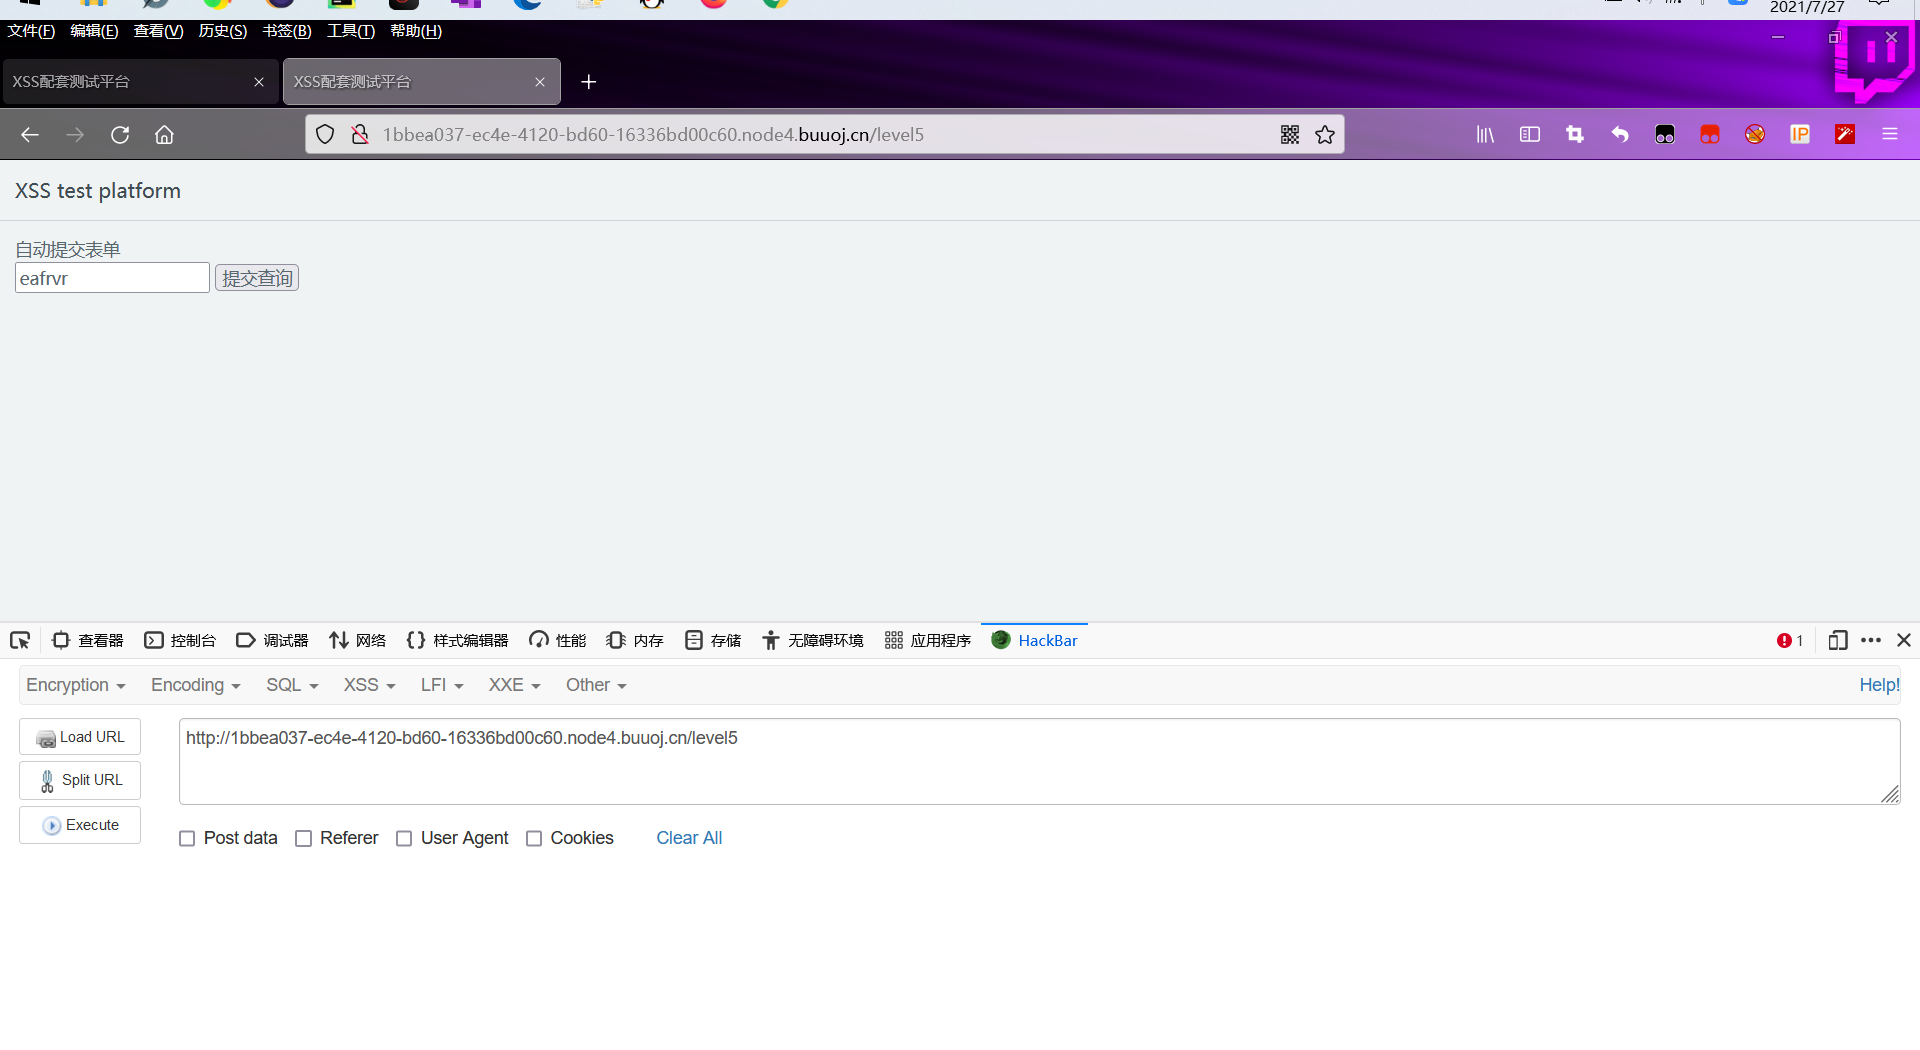
Task: Click the Split URL button
Action: (x=80, y=780)
